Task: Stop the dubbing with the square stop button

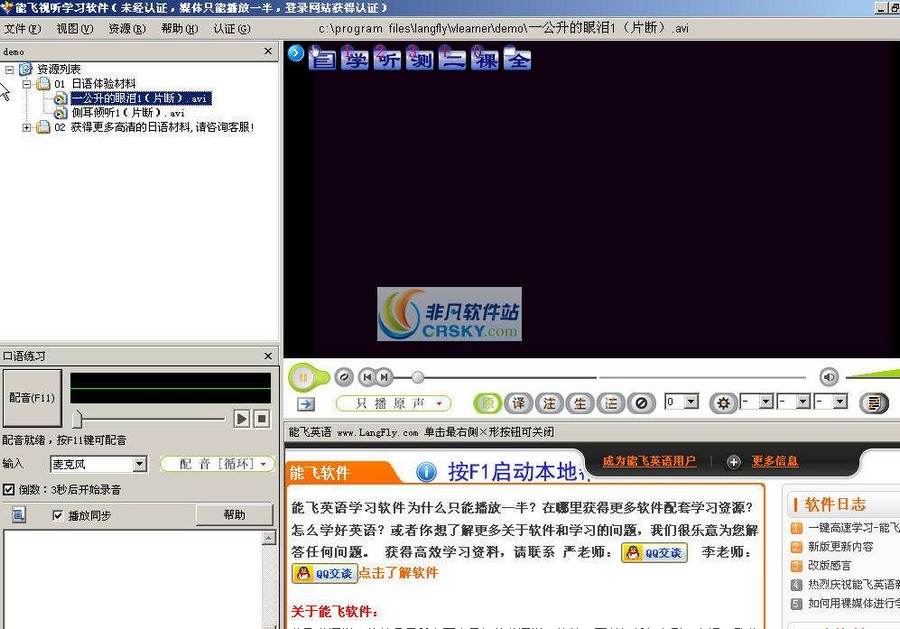Action: point(262,419)
